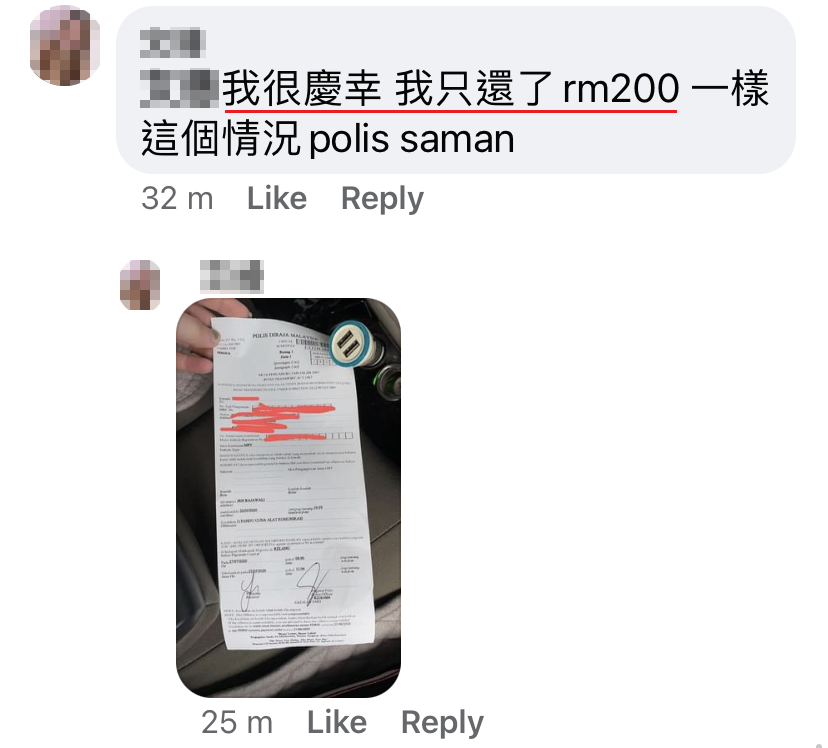Click the red-underlined text 我只還了 rm200
Screen dimensions: 828x748
pos(537,89)
